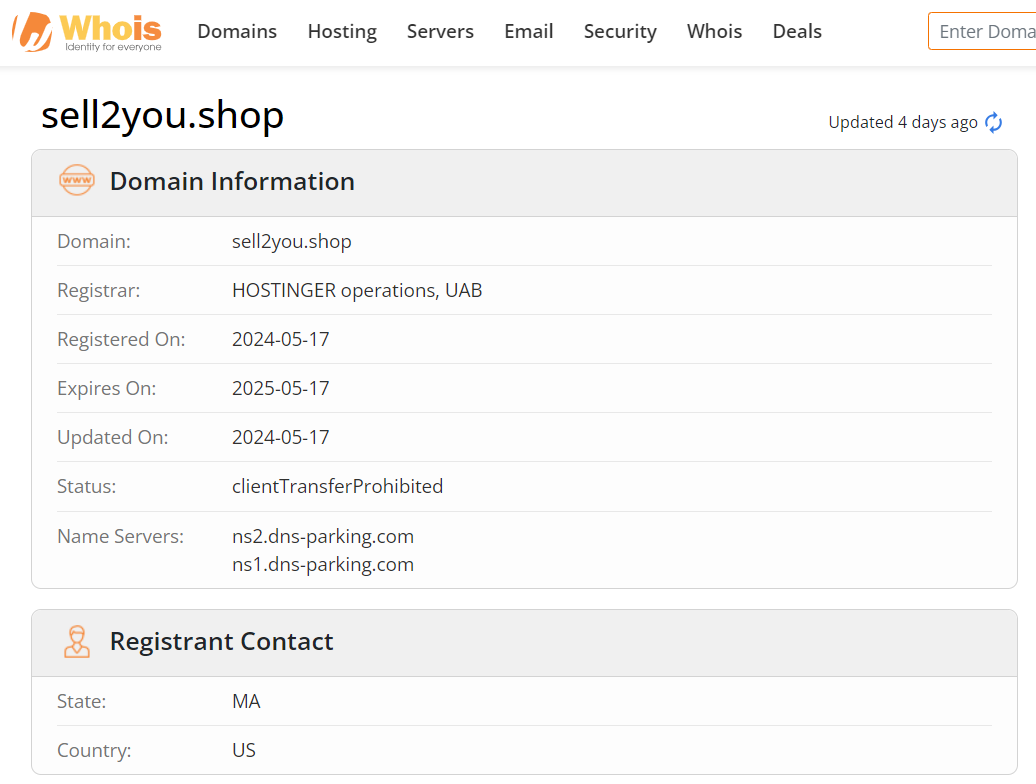
Task: Open the Security navigation item
Action: pyautogui.click(x=620, y=32)
